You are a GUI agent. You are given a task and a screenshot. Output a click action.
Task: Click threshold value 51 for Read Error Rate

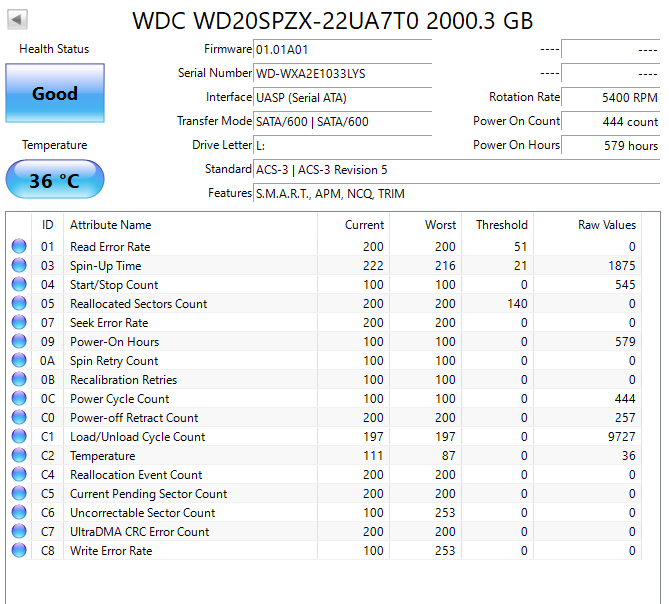coord(521,247)
